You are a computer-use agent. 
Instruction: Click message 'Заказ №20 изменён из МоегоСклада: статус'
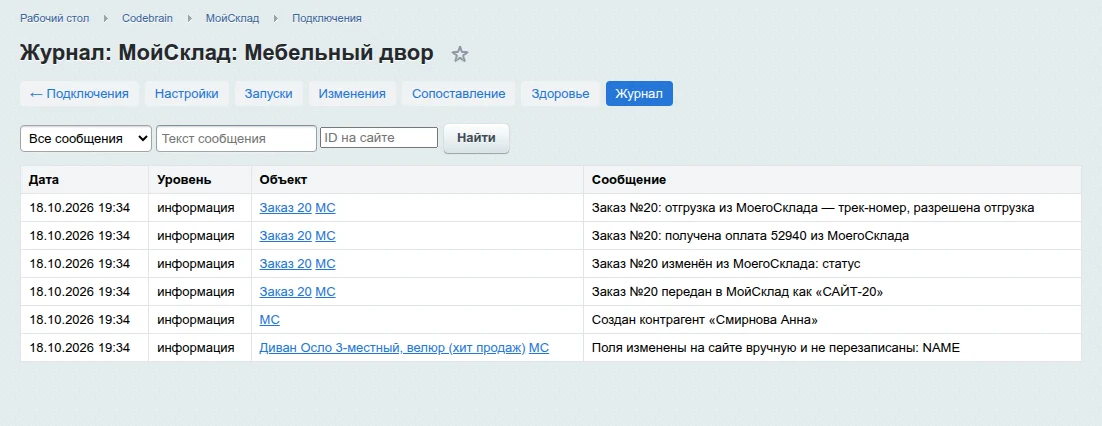pos(726,264)
